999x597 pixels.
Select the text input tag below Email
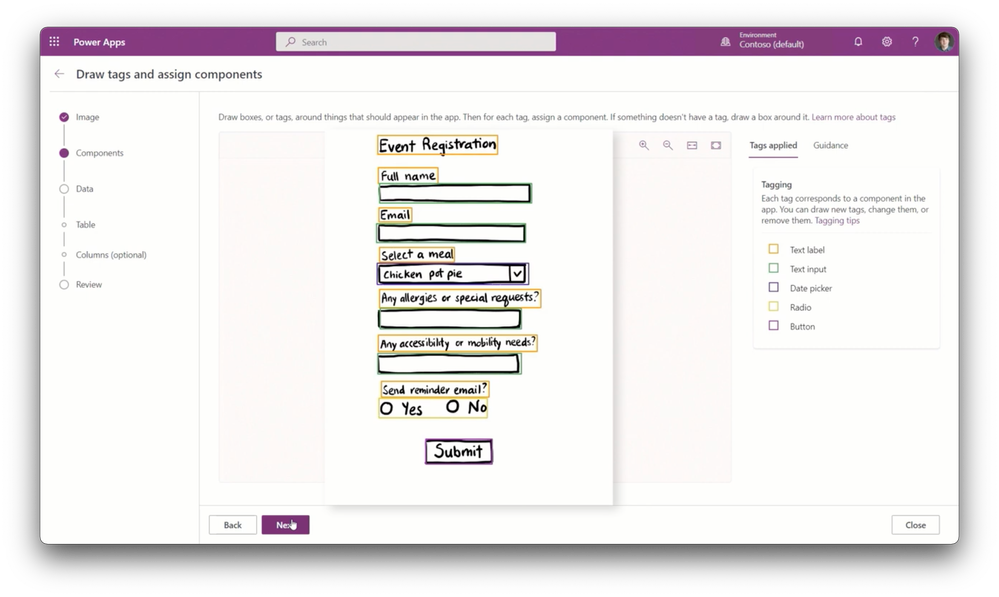[x=451, y=233]
